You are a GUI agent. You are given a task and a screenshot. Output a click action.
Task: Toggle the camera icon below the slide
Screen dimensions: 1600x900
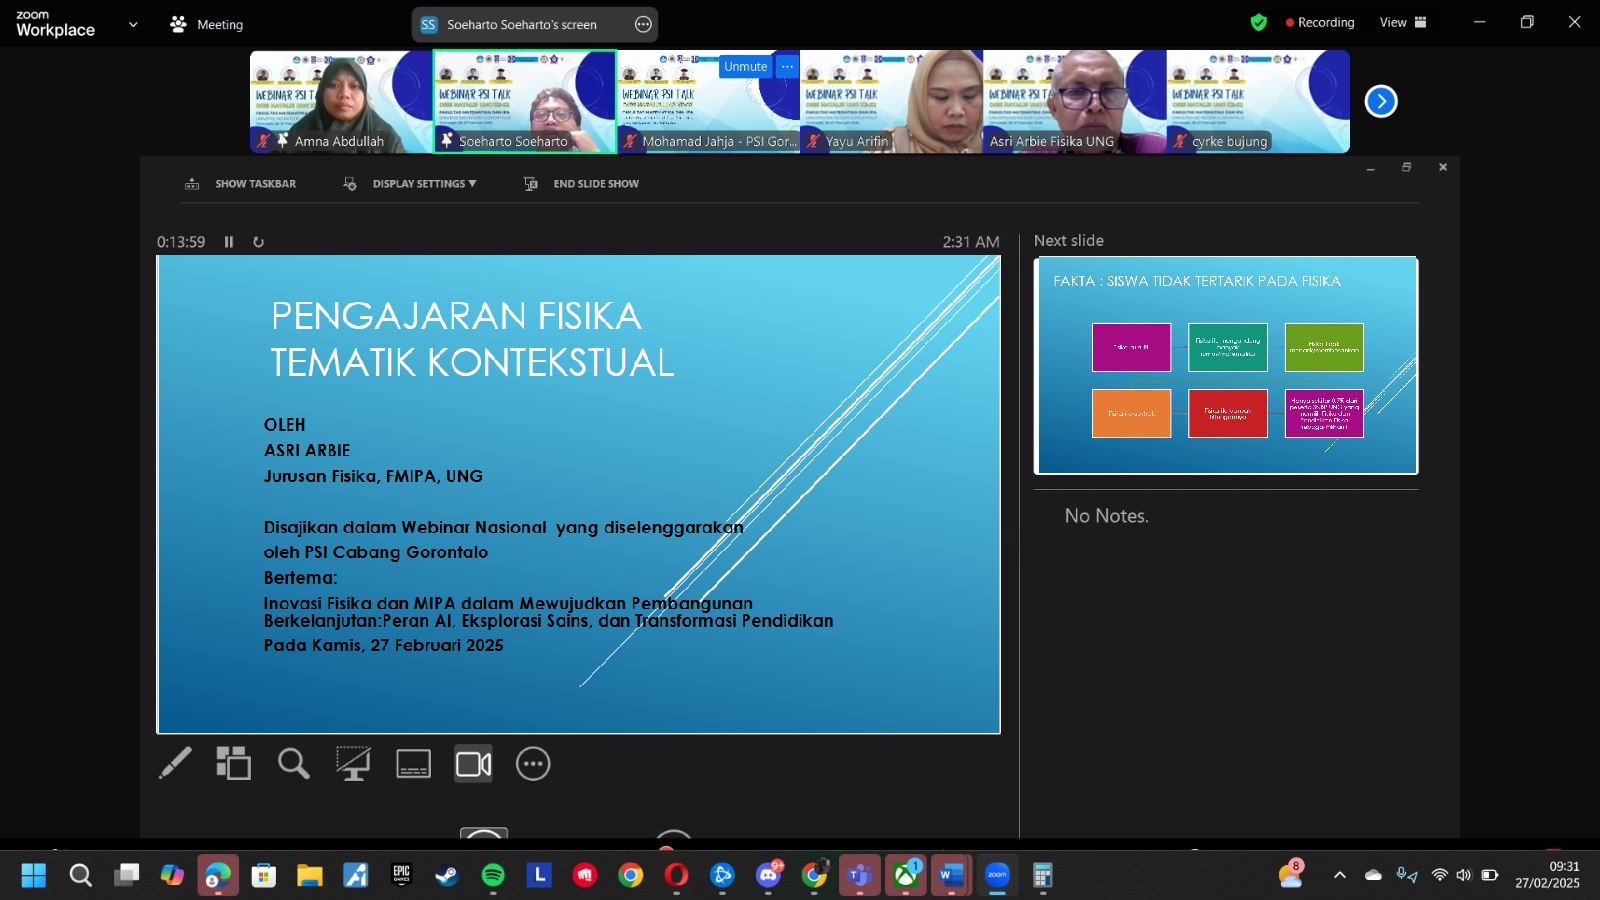(473, 764)
